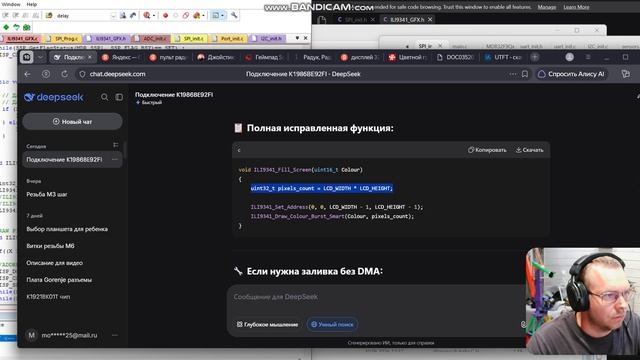
Task: Switch to the ILI9341_GFX.h tab in Keil
Action: click(x=107, y=38)
